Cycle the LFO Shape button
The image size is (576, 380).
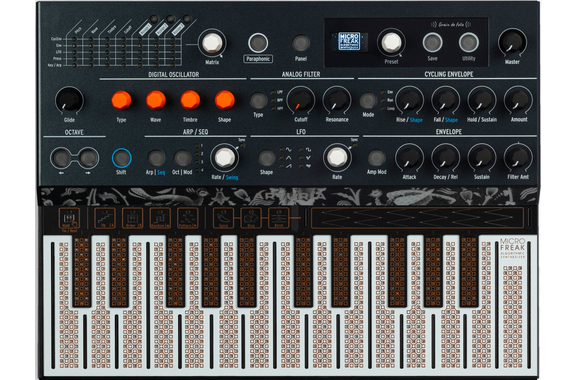click(266, 158)
